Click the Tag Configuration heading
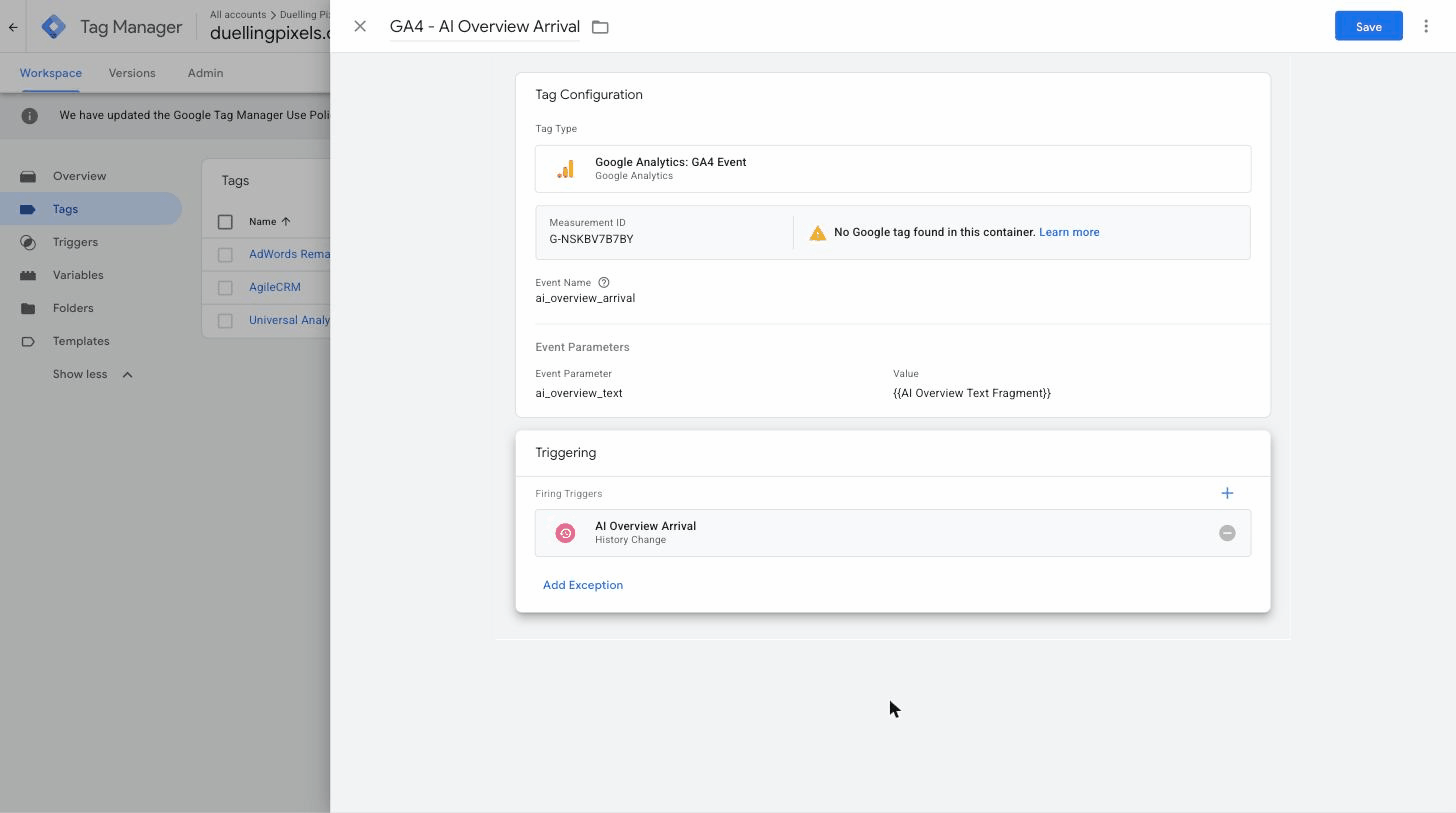Screen dimensions: 1456x813 pos(589,95)
